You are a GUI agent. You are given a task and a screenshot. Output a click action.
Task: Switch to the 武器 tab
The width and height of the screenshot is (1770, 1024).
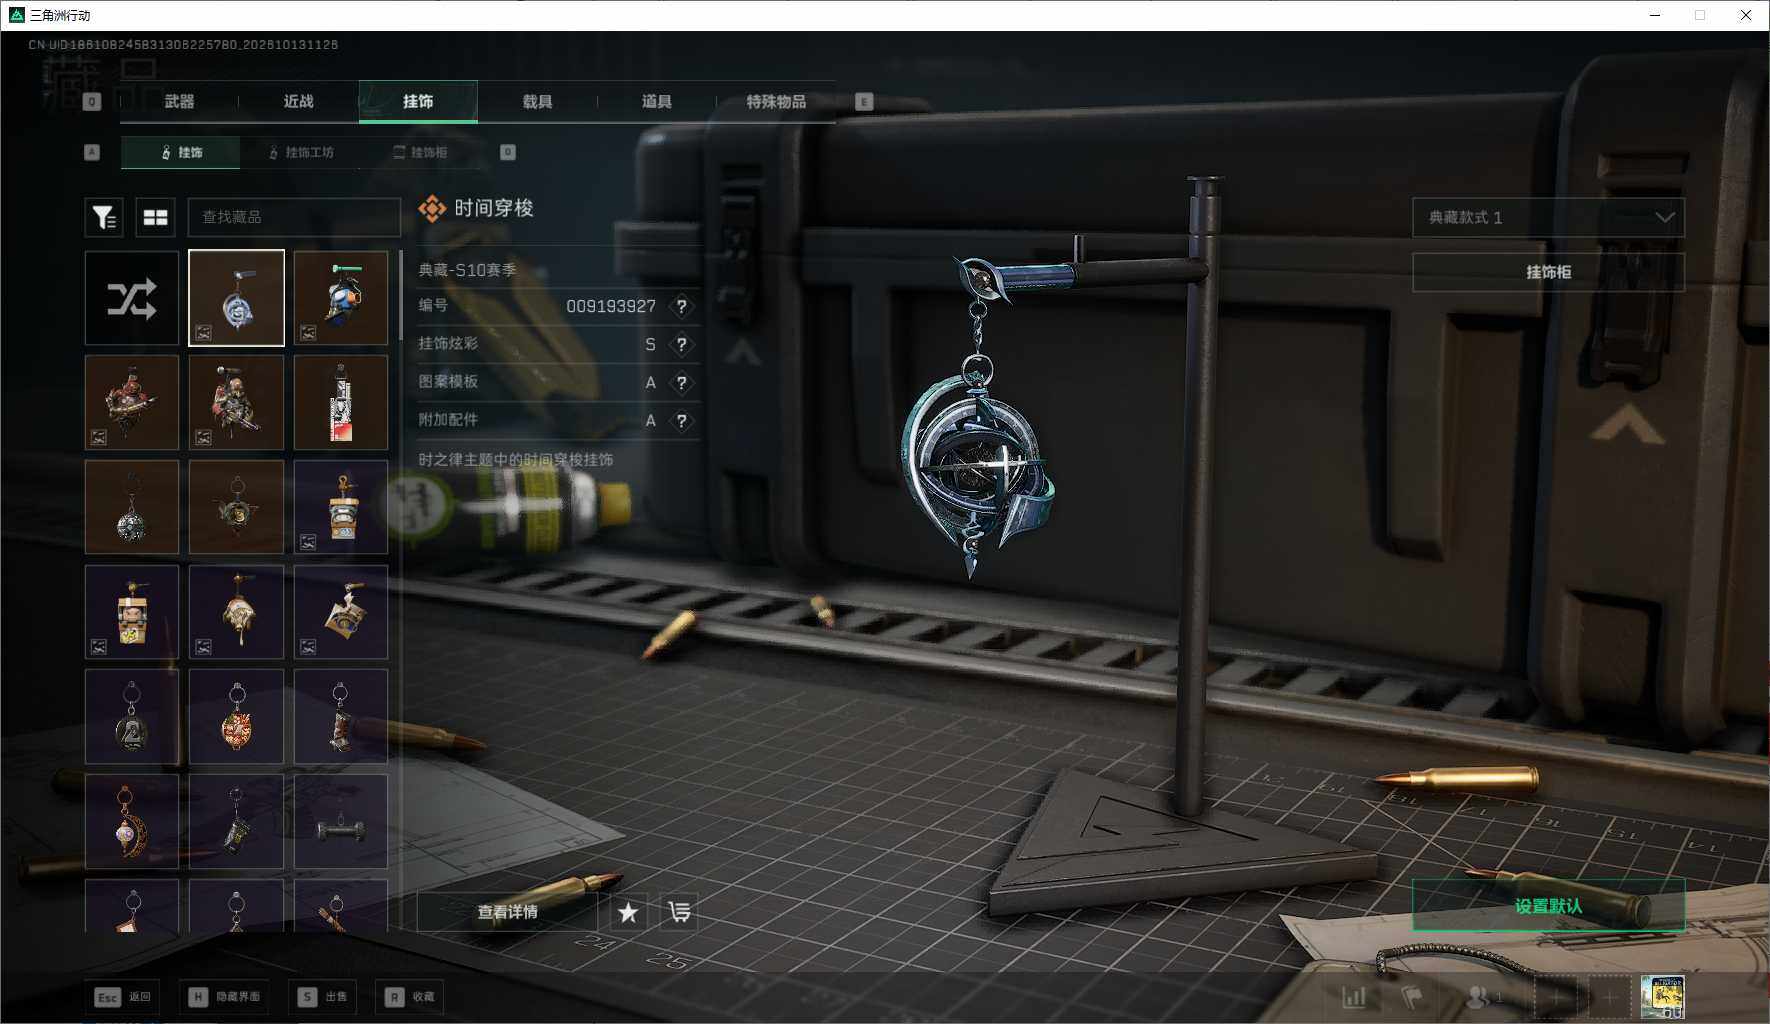[x=180, y=101]
